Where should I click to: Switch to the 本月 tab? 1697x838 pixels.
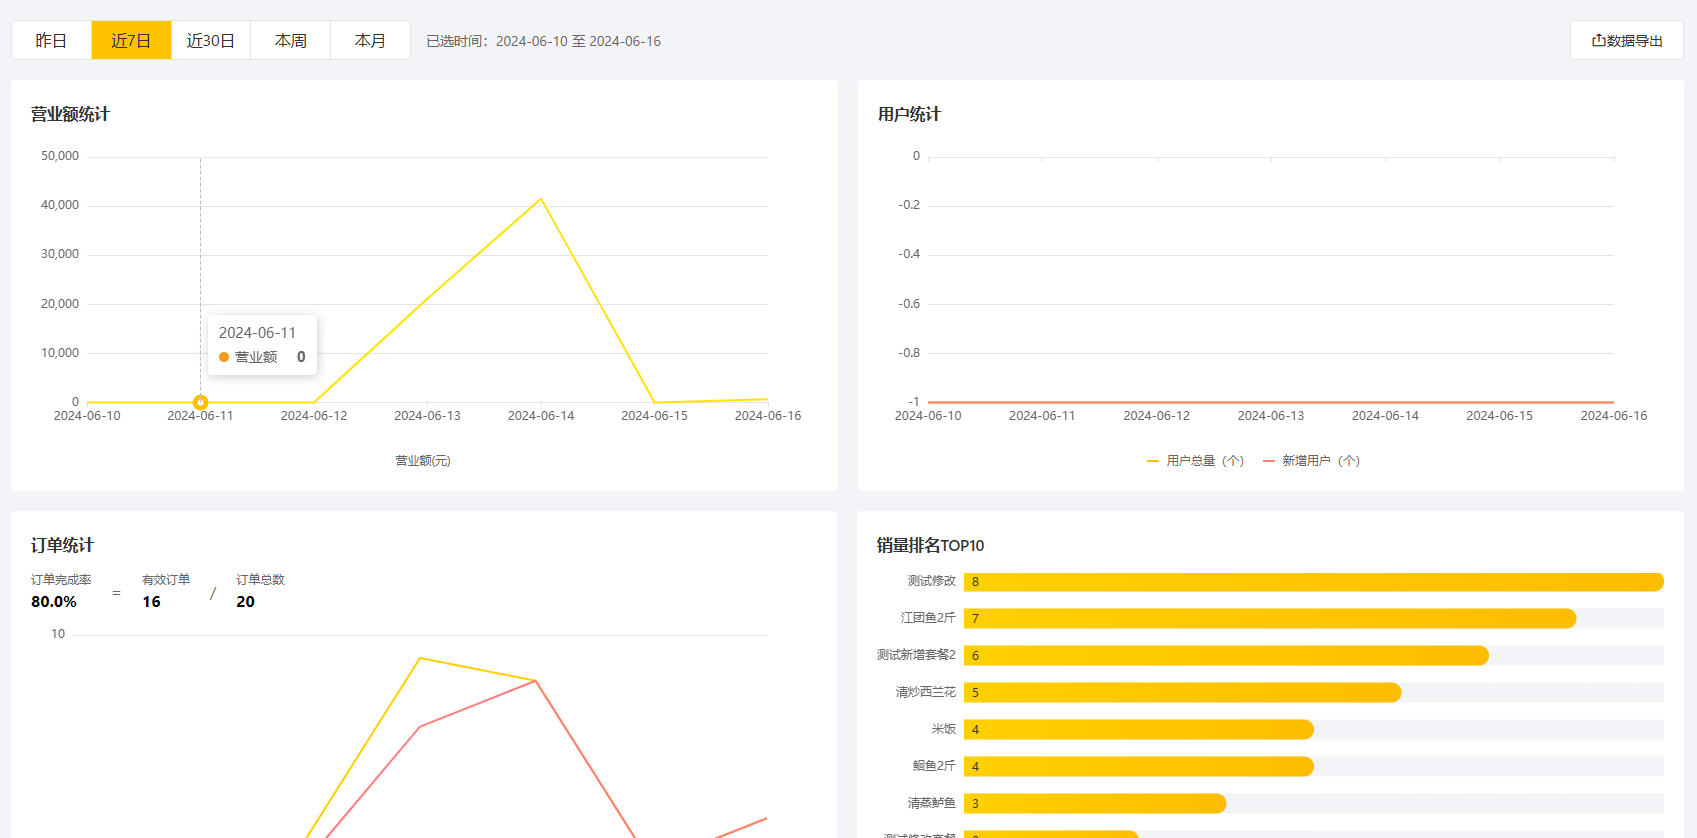coord(370,40)
